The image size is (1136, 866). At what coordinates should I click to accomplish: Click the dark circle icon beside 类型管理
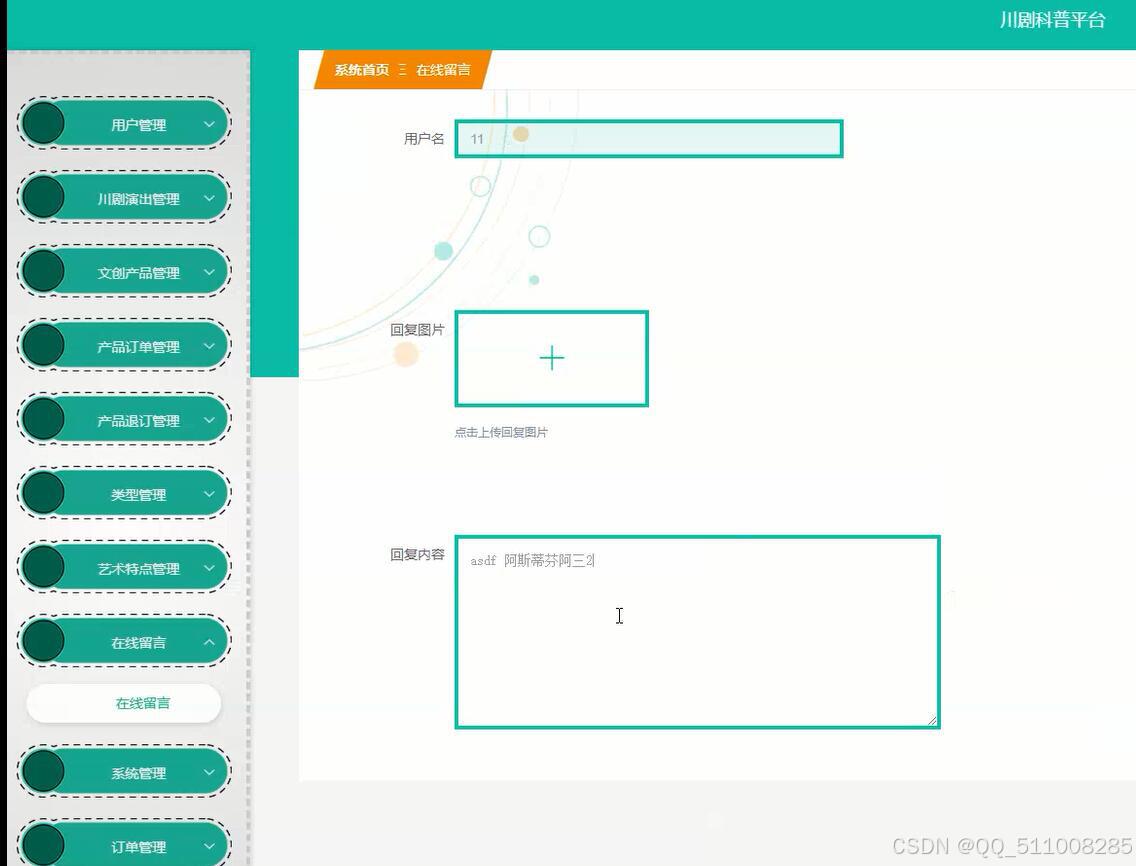point(43,493)
